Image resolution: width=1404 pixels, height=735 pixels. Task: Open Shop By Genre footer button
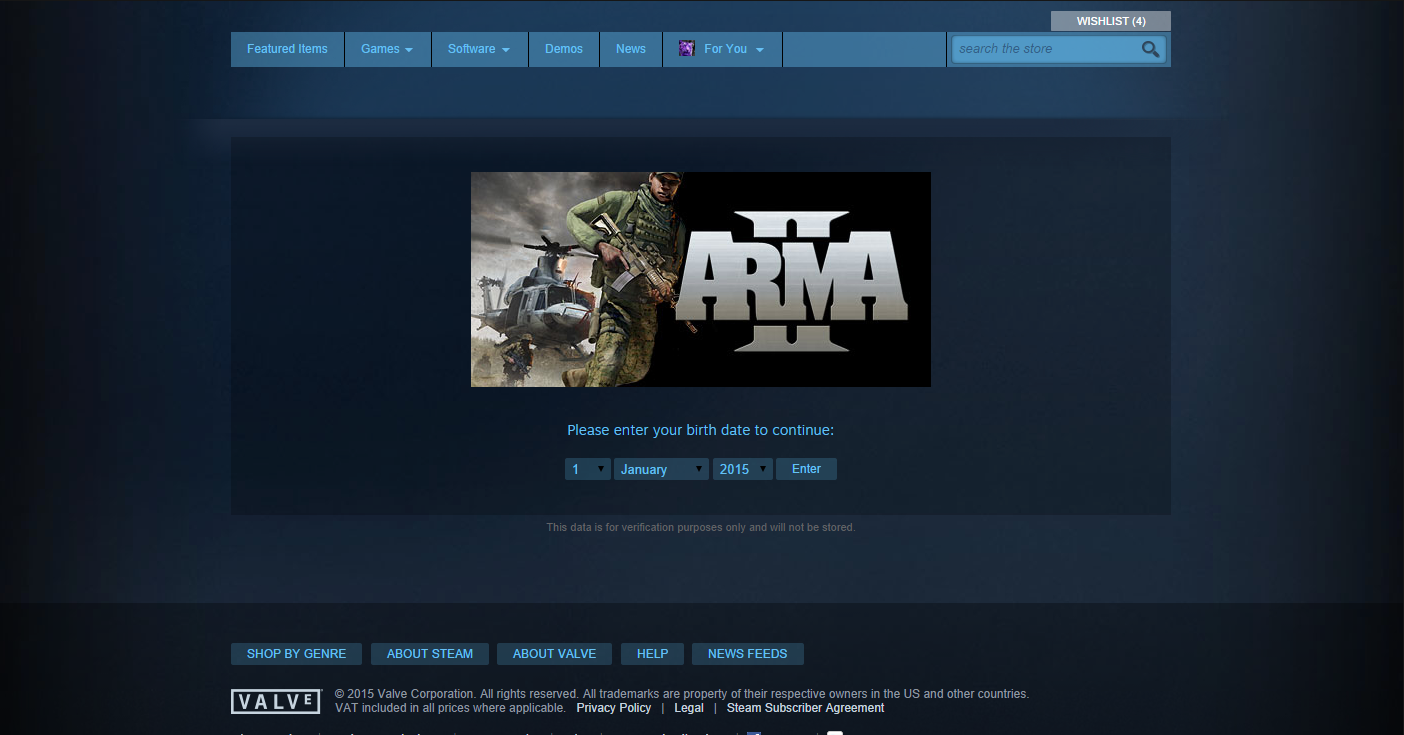pos(297,654)
